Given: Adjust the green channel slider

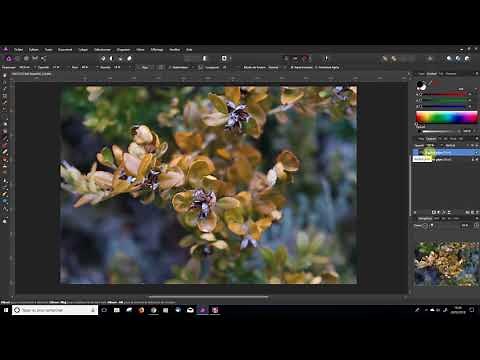Looking at the screenshot, I should click(444, 100).
